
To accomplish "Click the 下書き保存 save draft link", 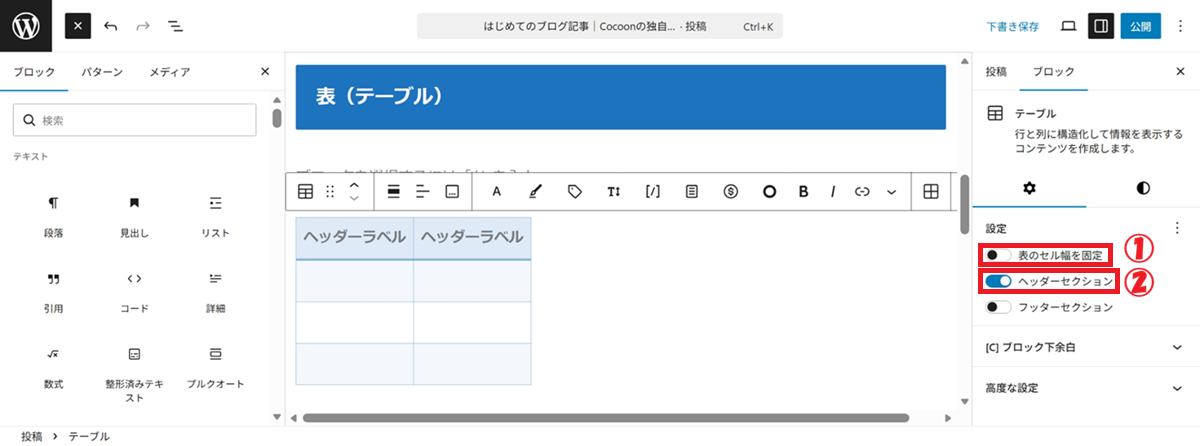I will point(1012,26).
